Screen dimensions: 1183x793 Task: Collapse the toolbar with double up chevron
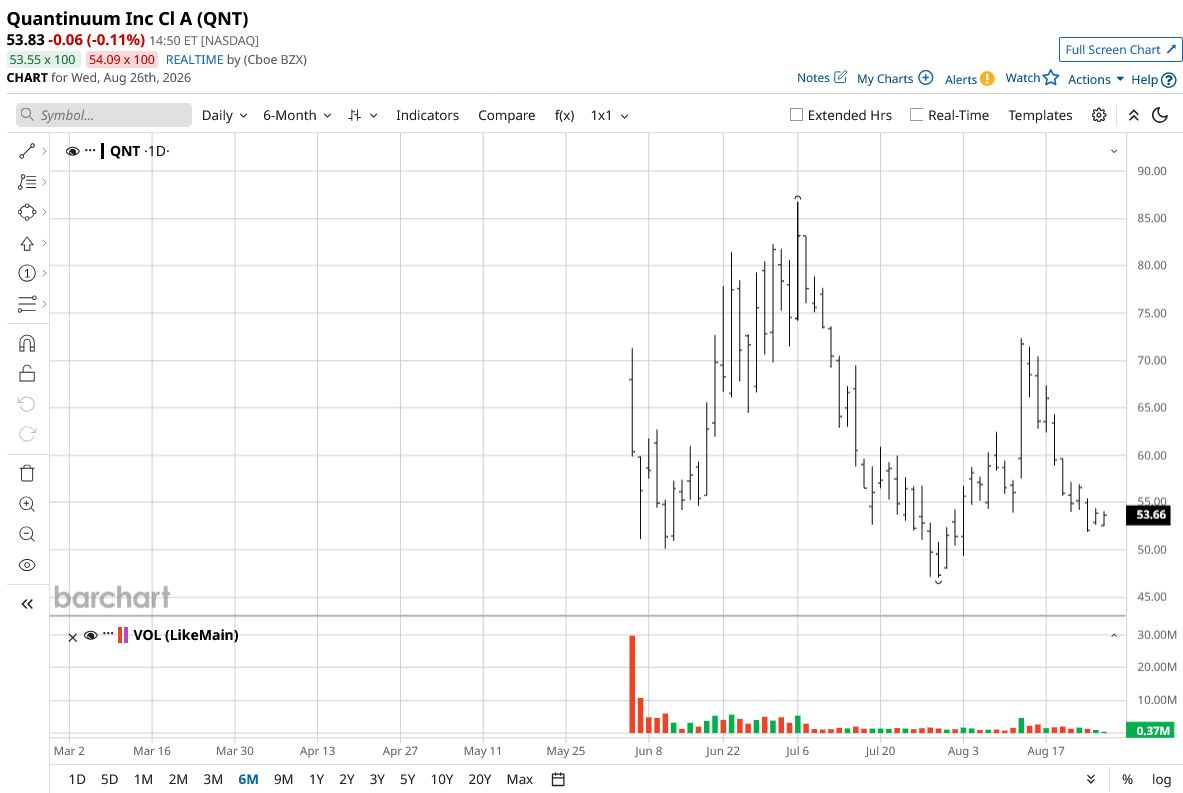(x=1133, y=115)
